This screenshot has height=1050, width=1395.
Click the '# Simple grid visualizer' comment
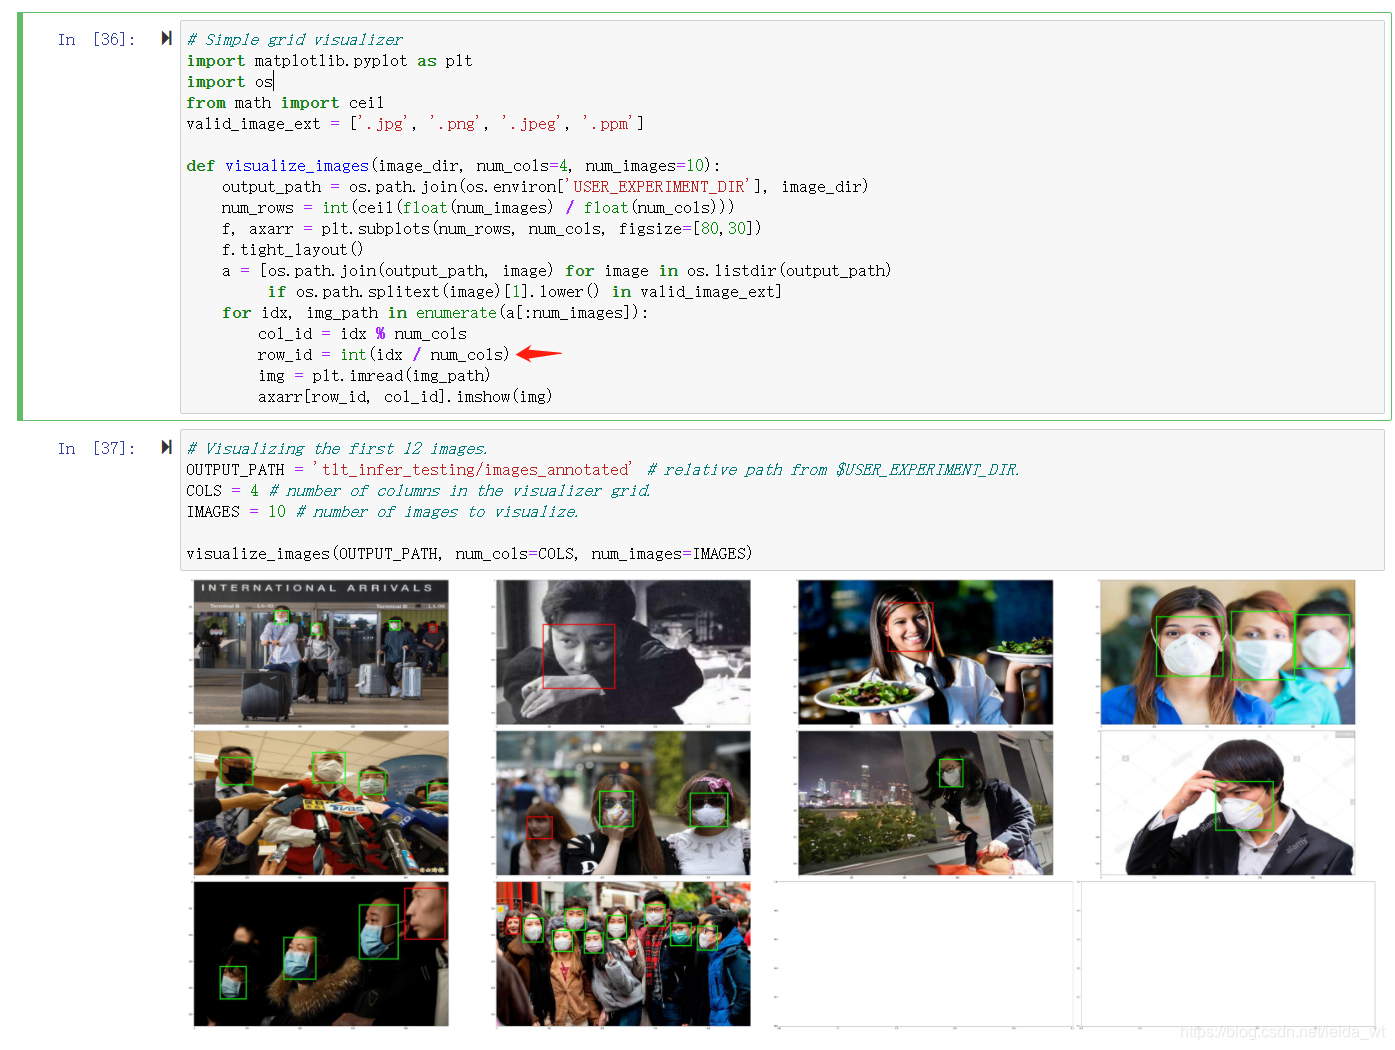point(295,40)
